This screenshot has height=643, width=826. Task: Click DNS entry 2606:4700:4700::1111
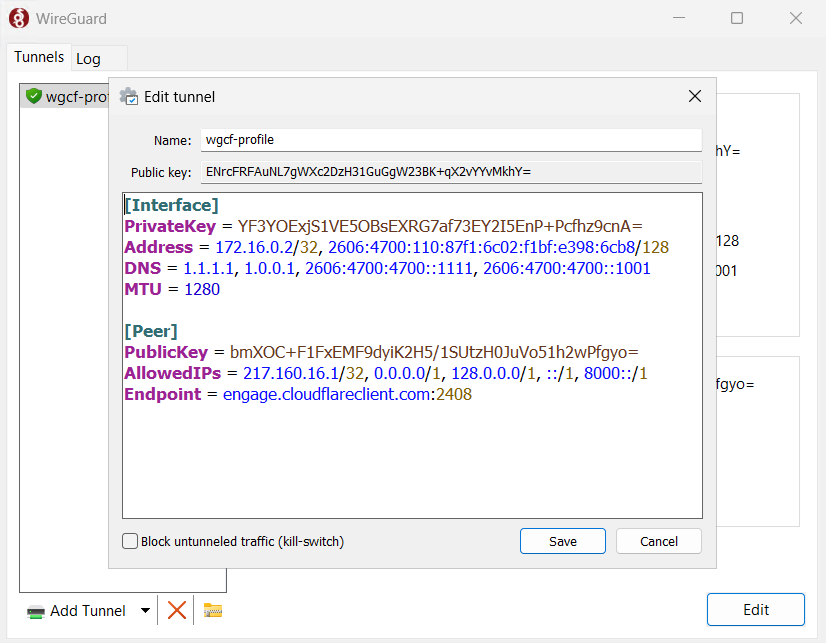(x=389, y=268)
